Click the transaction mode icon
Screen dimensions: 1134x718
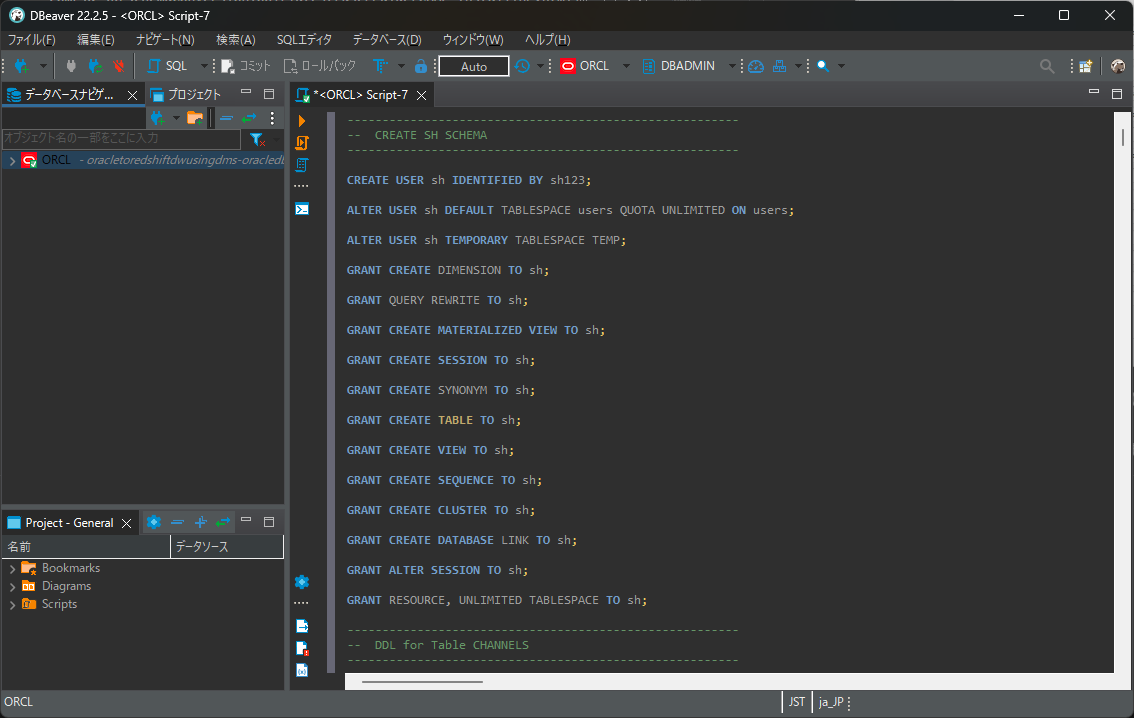[x=380, y=66]
